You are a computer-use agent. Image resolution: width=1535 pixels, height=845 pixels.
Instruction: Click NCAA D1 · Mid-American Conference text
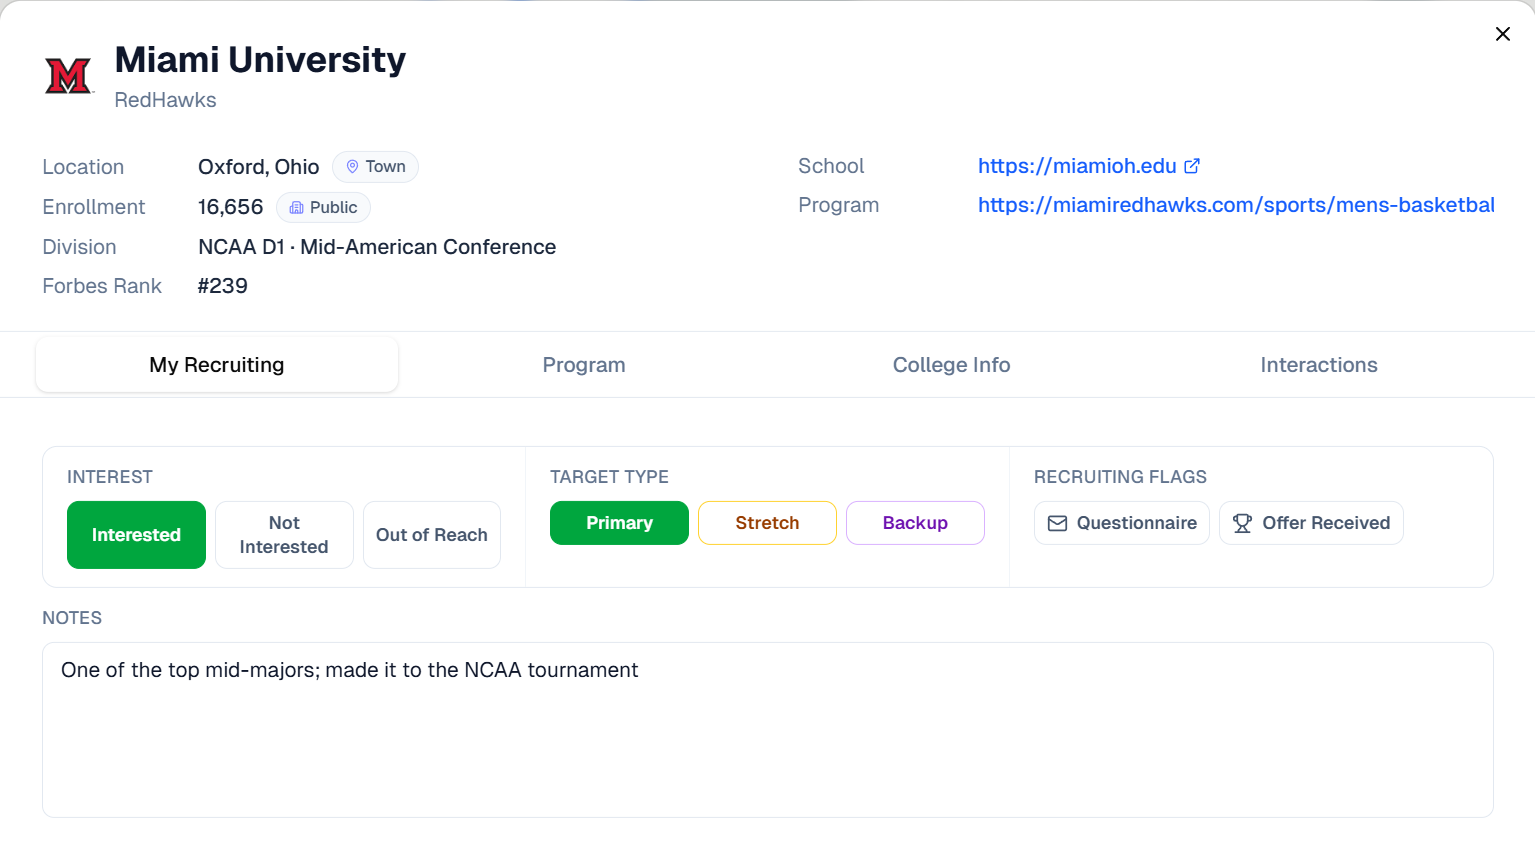tap(377, 247)
